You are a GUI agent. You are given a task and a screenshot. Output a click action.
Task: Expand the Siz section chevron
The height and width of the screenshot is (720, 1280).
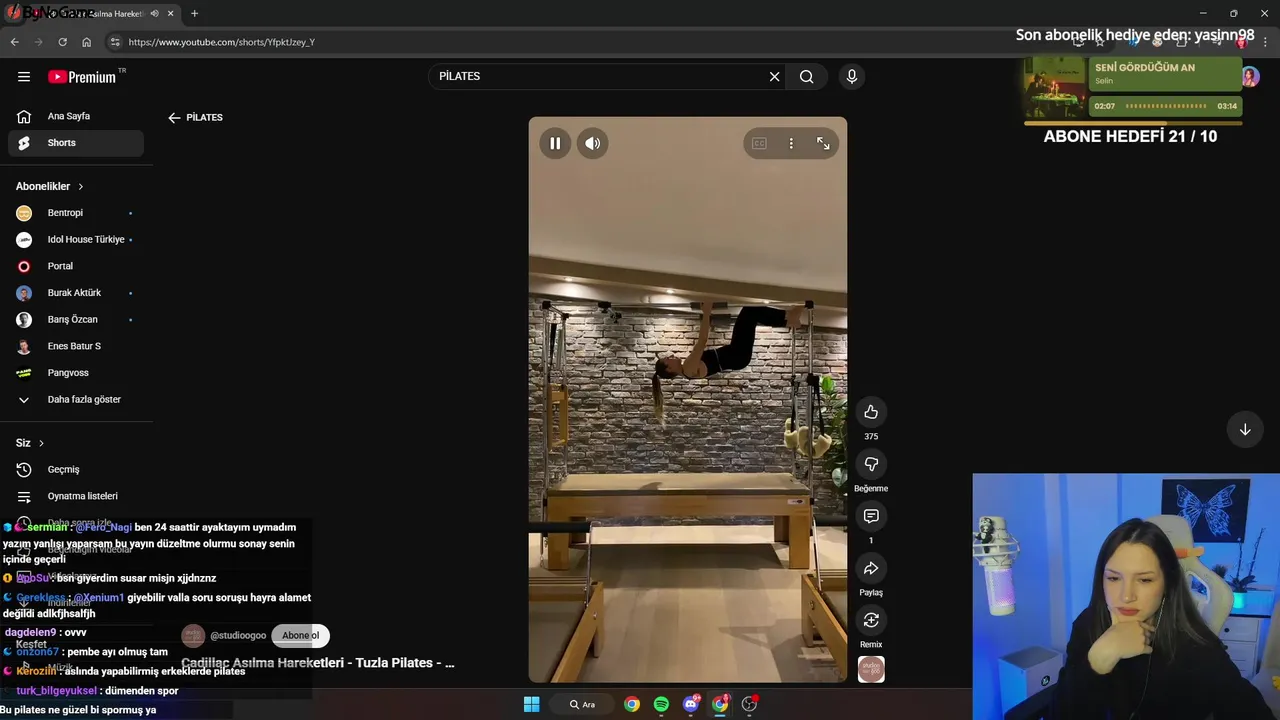[41, 443]
